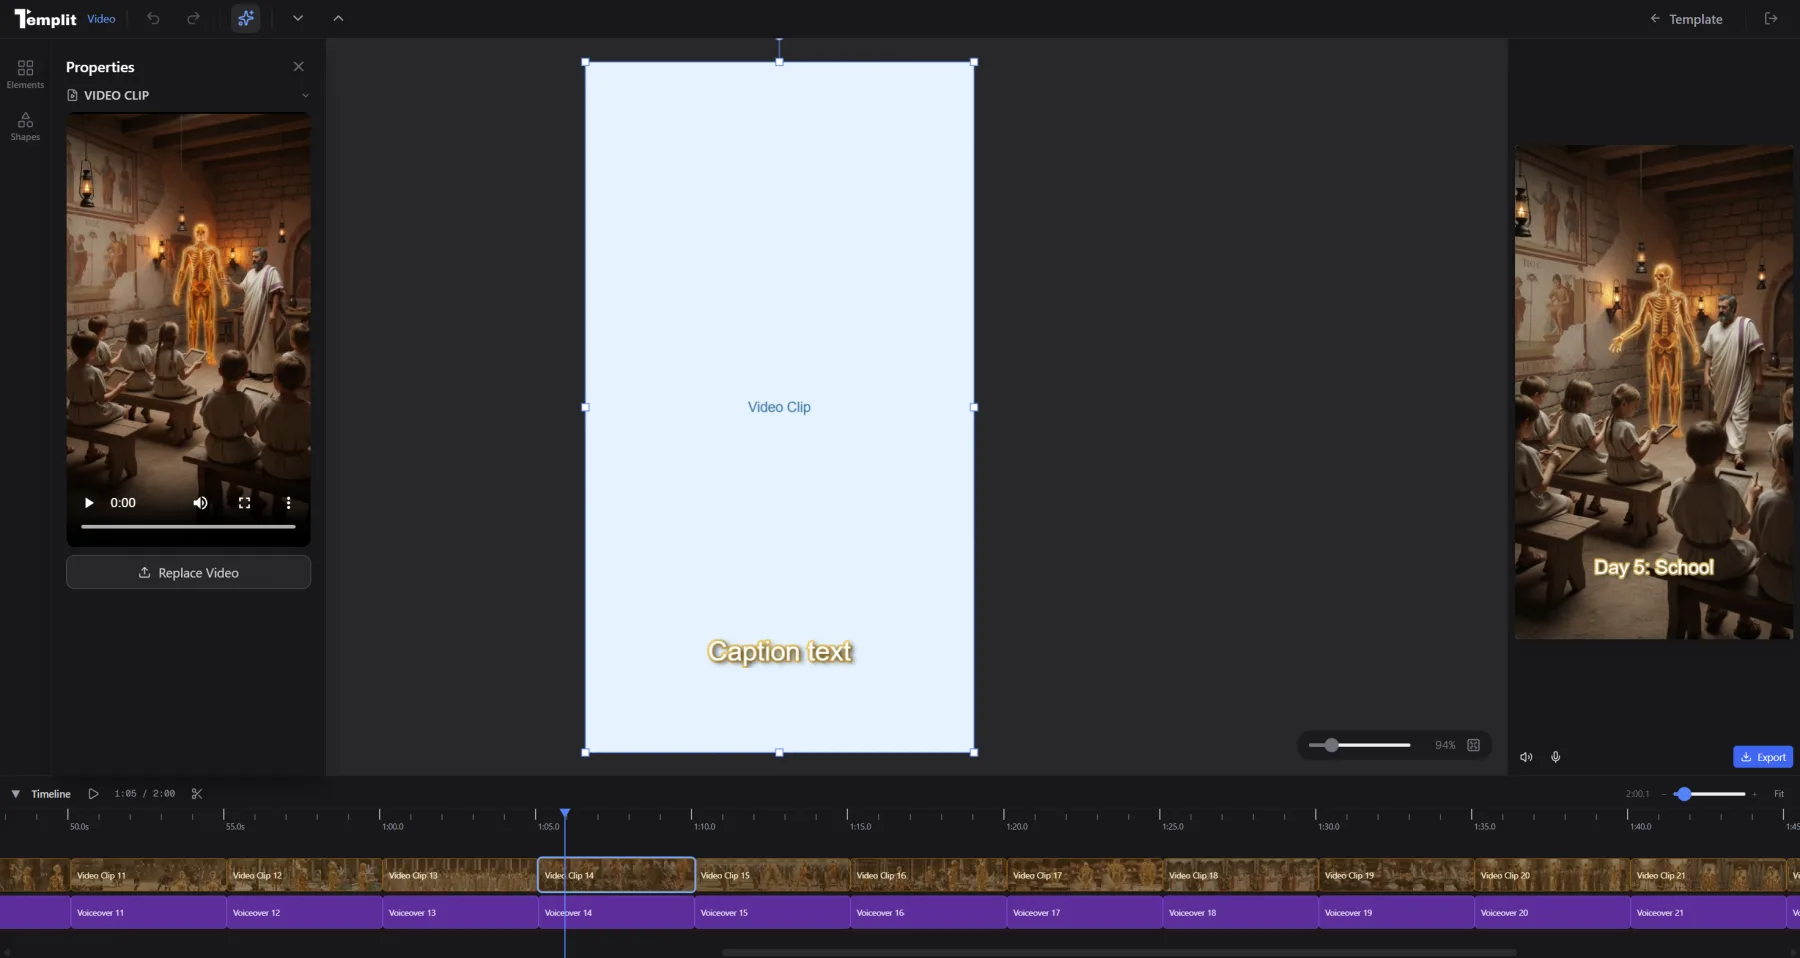The image size is (1800, 958).
Task: Select Video Clip 17 on timeline
Action: click(1084, 875)
